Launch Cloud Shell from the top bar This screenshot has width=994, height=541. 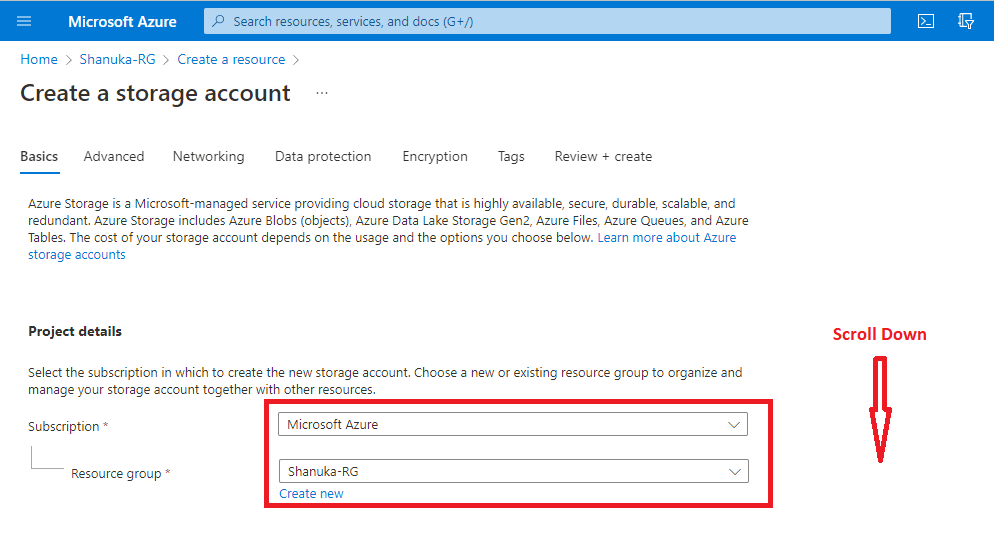[926, 21]
